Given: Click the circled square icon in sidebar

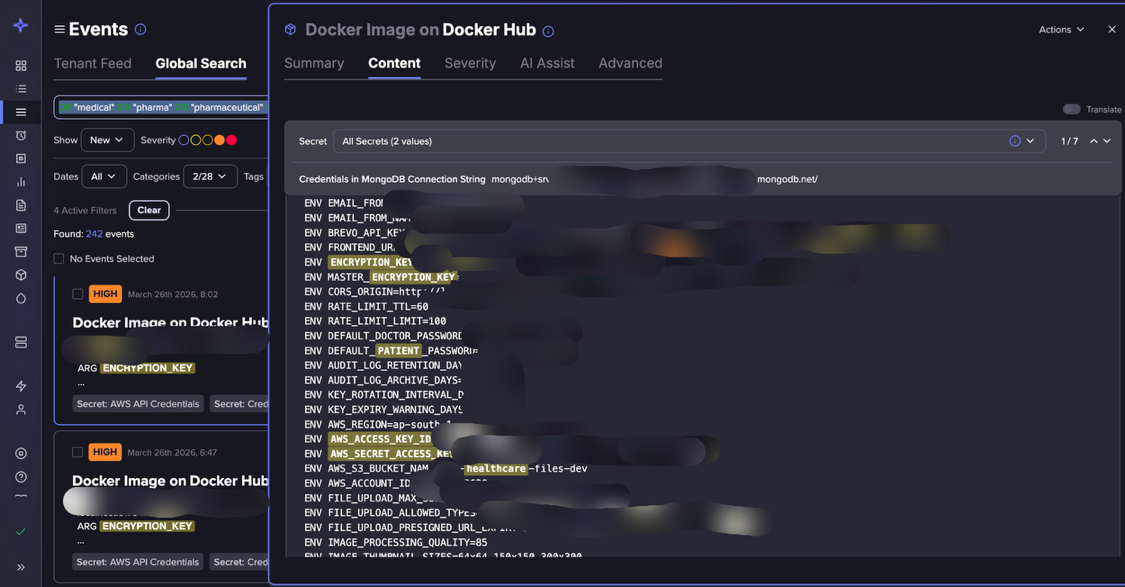Looking at the screenshot, I should 21,454.
